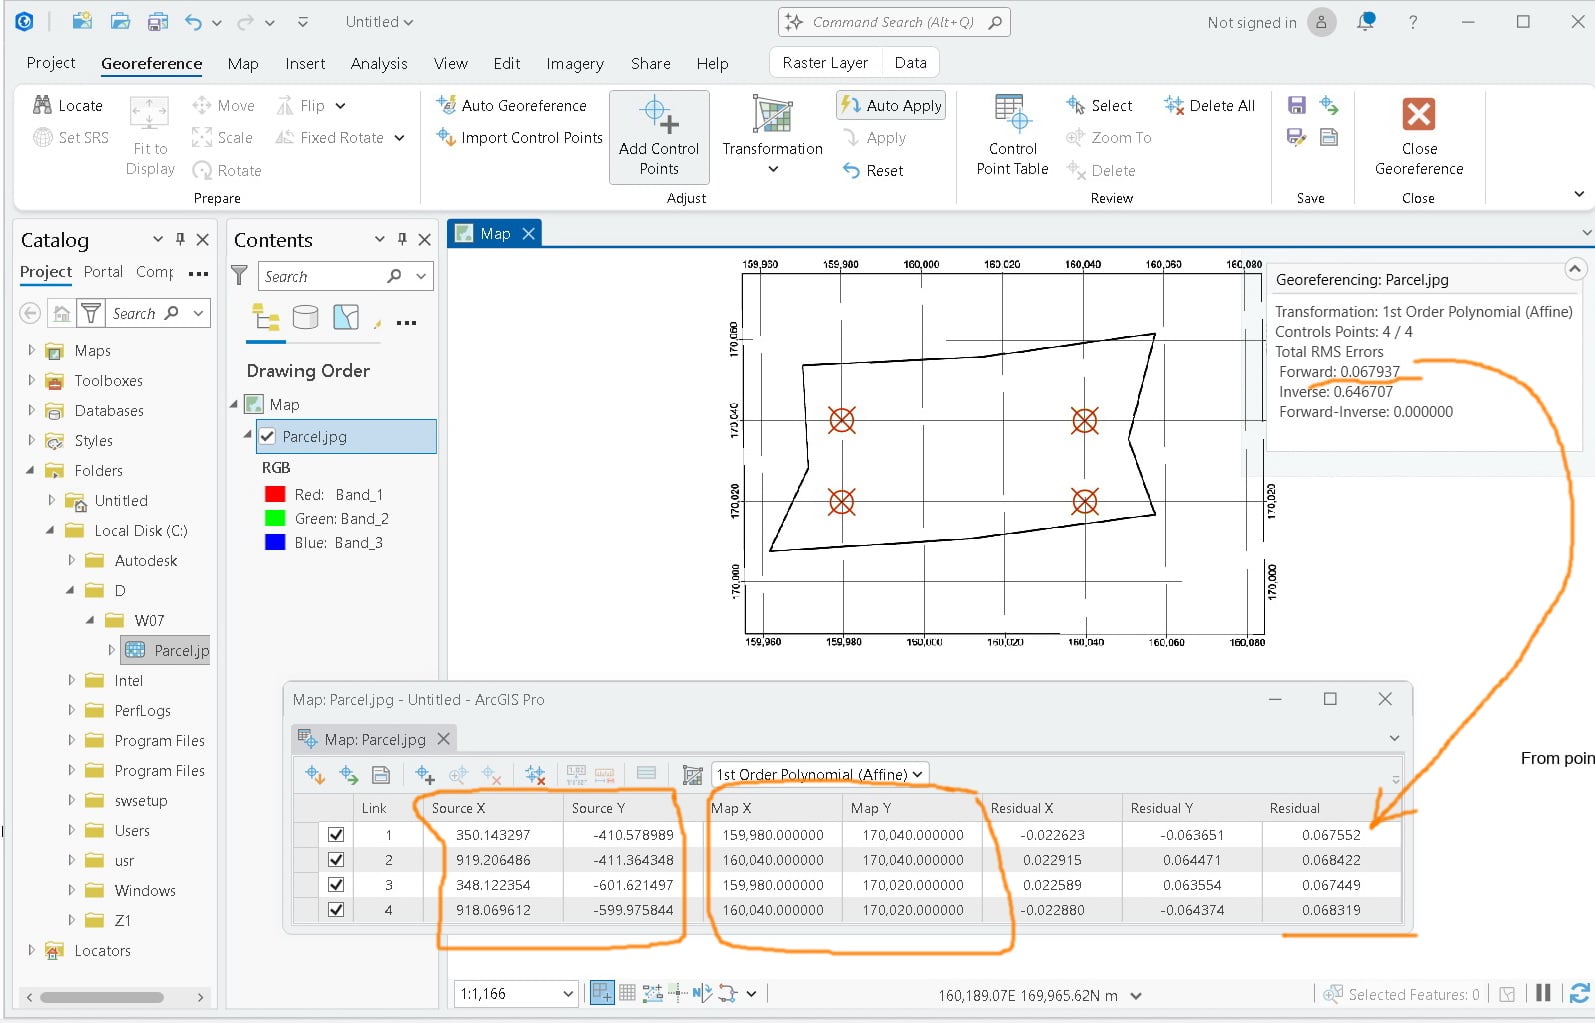Click Set SRS button
Viewport: 1595px width, 1023px height.
point(71,137)
